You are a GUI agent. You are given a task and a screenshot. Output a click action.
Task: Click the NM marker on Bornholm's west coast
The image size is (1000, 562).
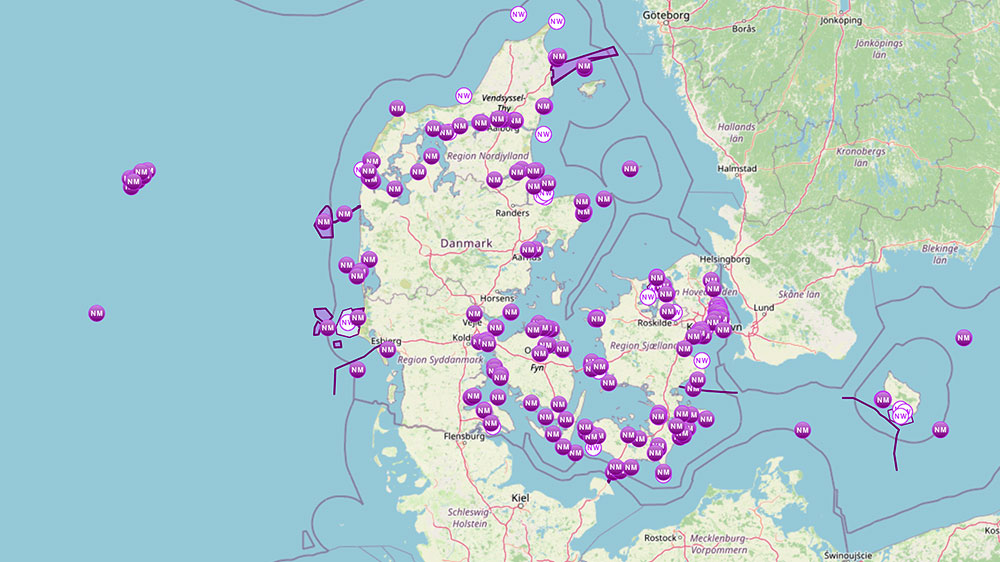pos(883,400)
